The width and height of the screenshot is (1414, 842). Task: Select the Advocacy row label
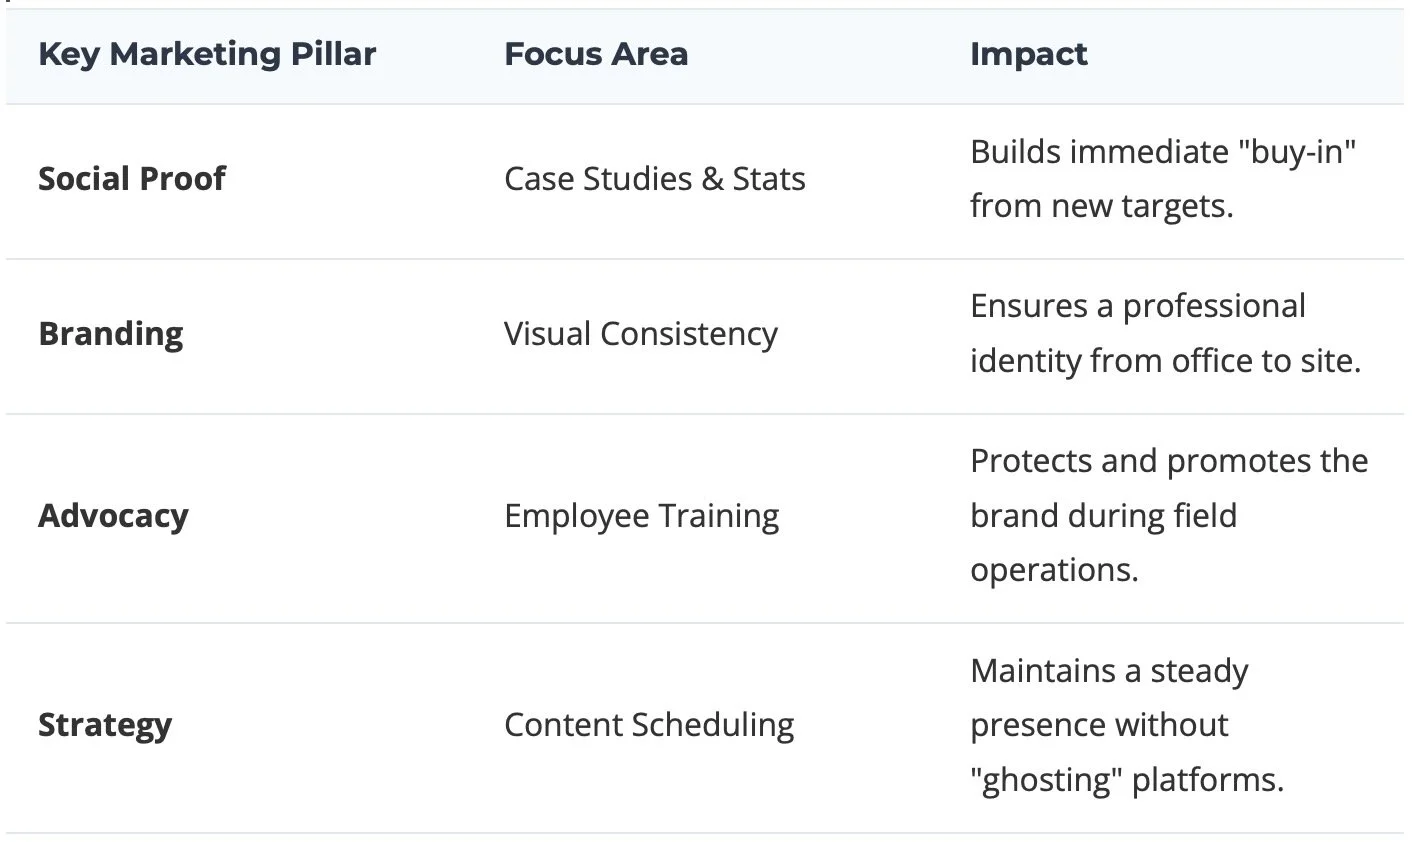113,516
